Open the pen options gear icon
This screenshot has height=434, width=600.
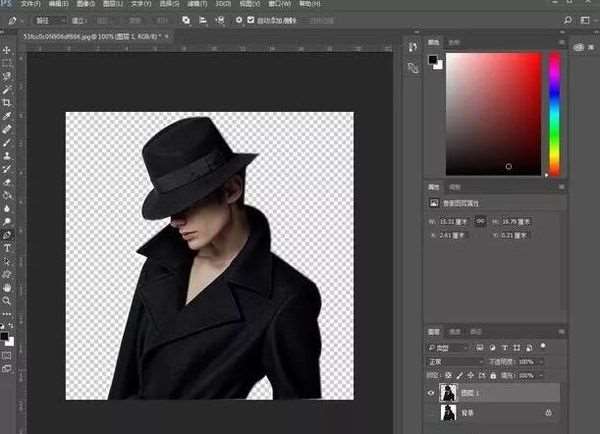[x=239, y=20]
